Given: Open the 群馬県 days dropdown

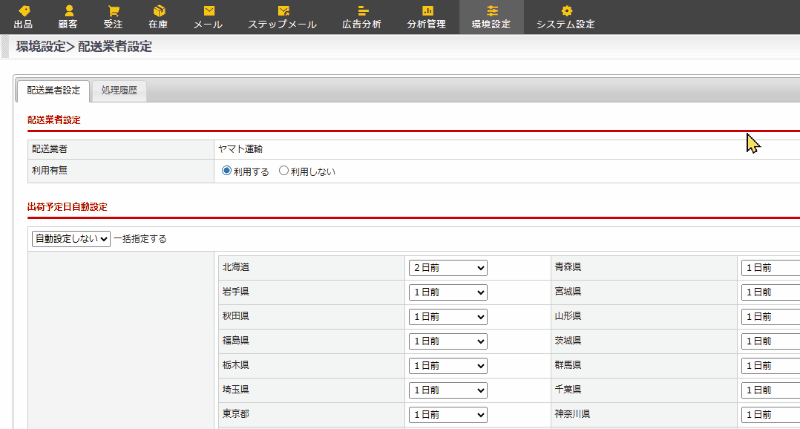Looking at the screenshot, I should (770, 366).
